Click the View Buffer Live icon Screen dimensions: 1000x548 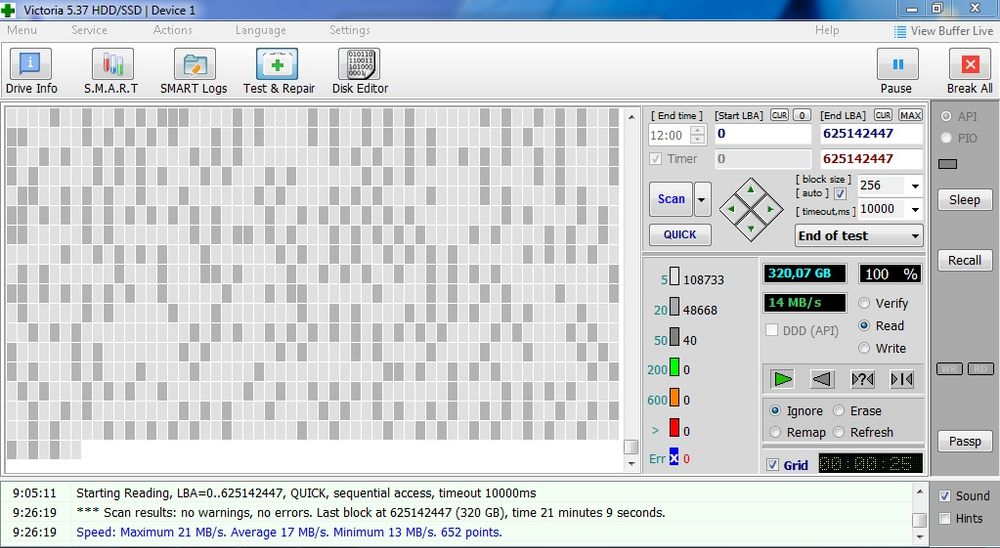point(900,31)
